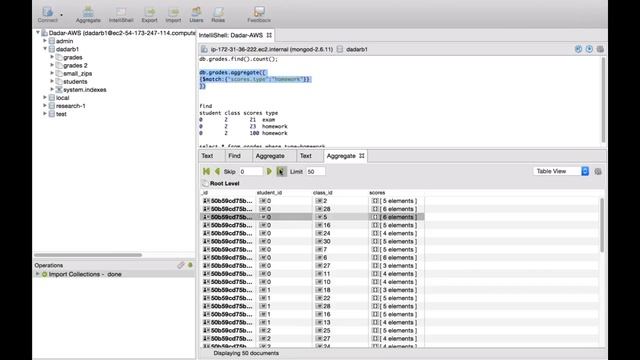
Task: Expand the local database node
Action: 45,98
